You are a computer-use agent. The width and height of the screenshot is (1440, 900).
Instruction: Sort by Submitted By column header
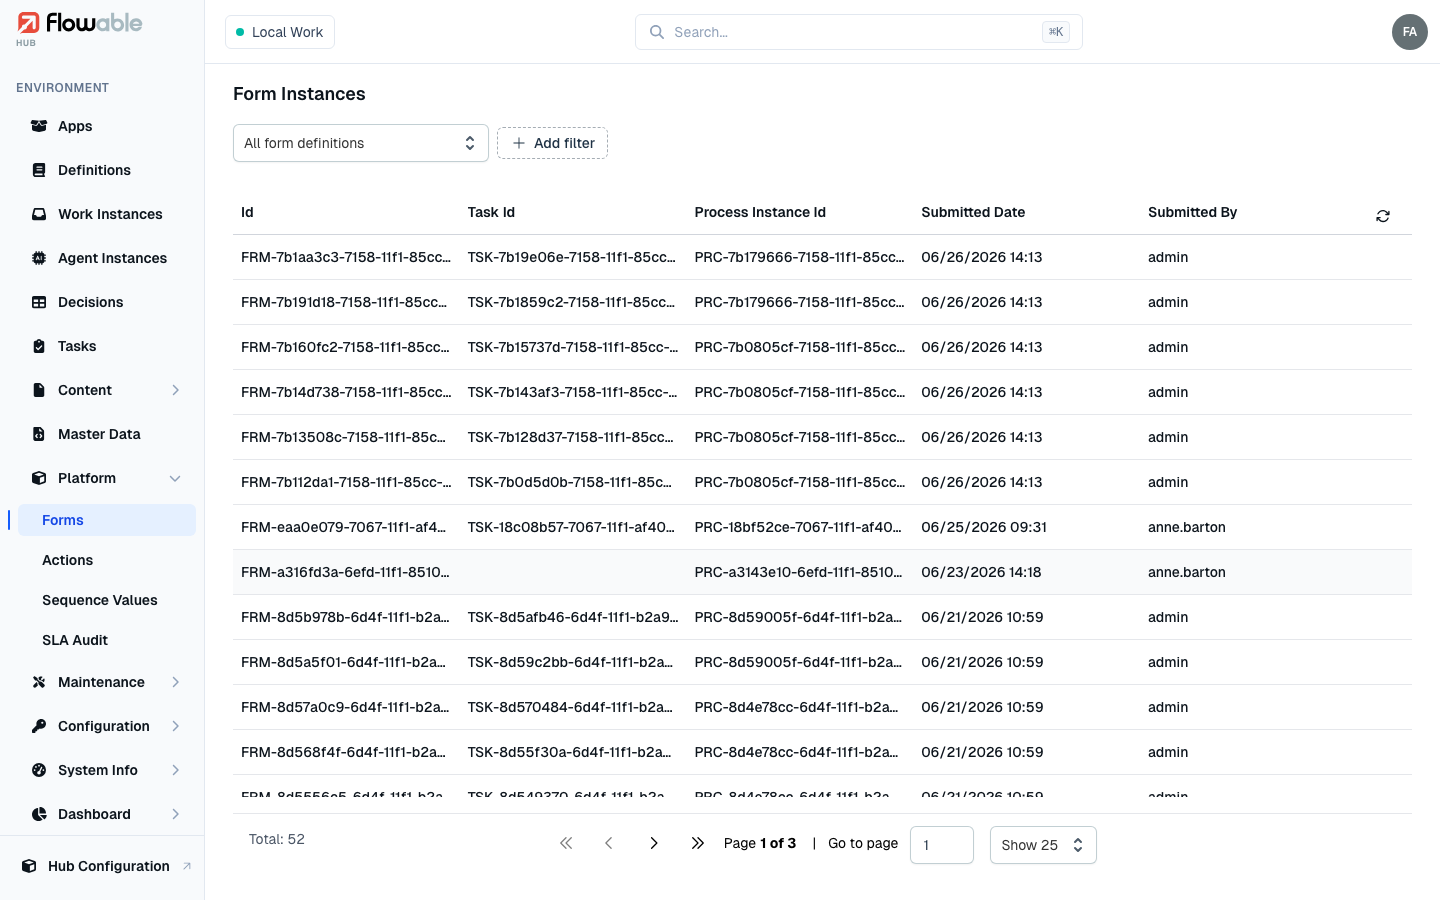[1192, 212]
